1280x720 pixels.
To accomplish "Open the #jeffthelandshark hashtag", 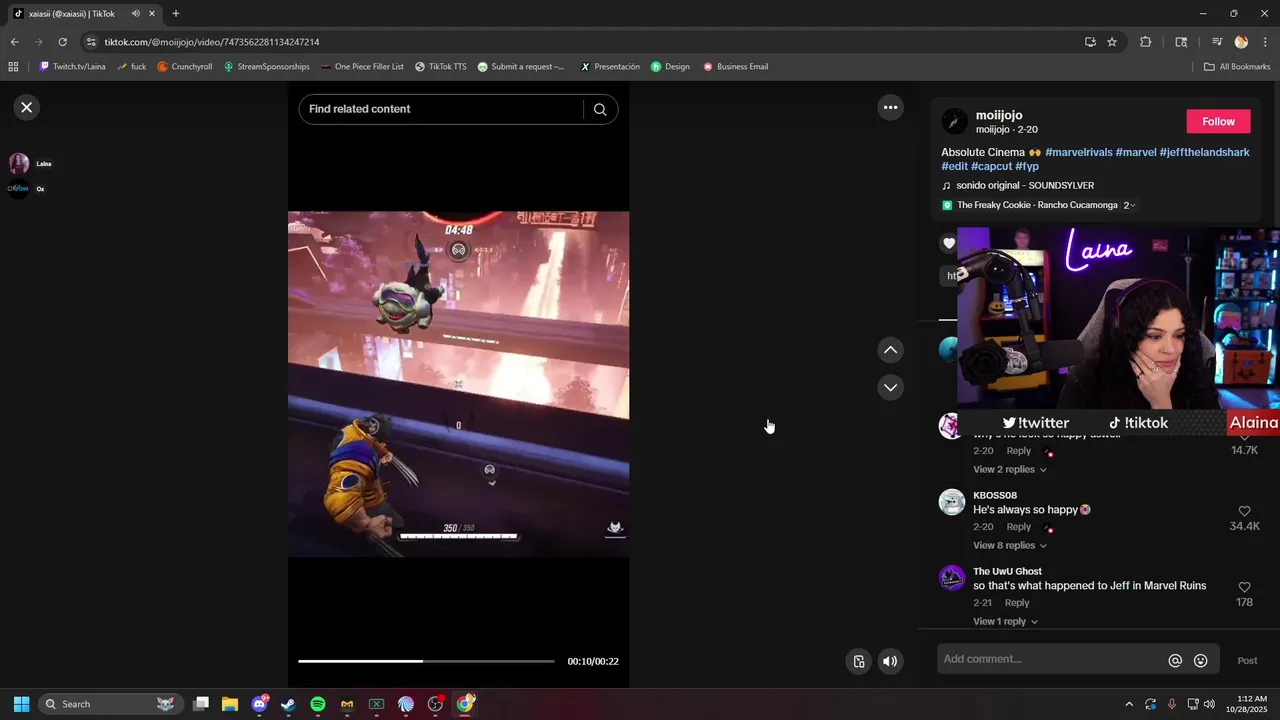I will tap(1204, 152).
